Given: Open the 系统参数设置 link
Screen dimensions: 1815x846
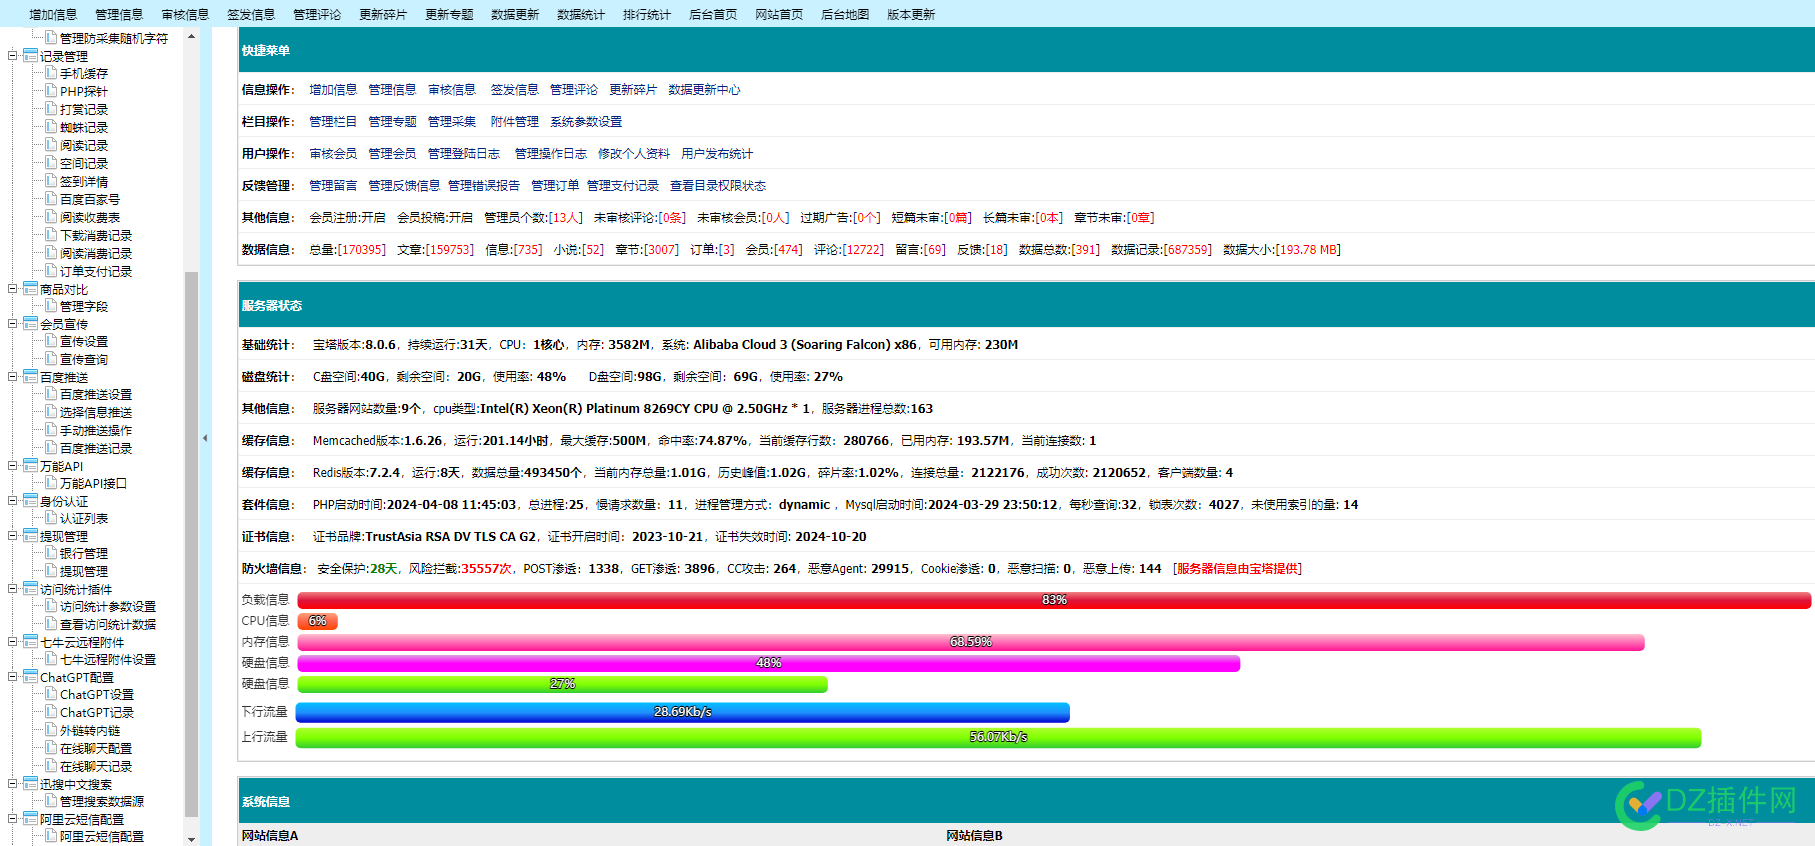Looking at the screenshot, I should (x=586, y=122).
